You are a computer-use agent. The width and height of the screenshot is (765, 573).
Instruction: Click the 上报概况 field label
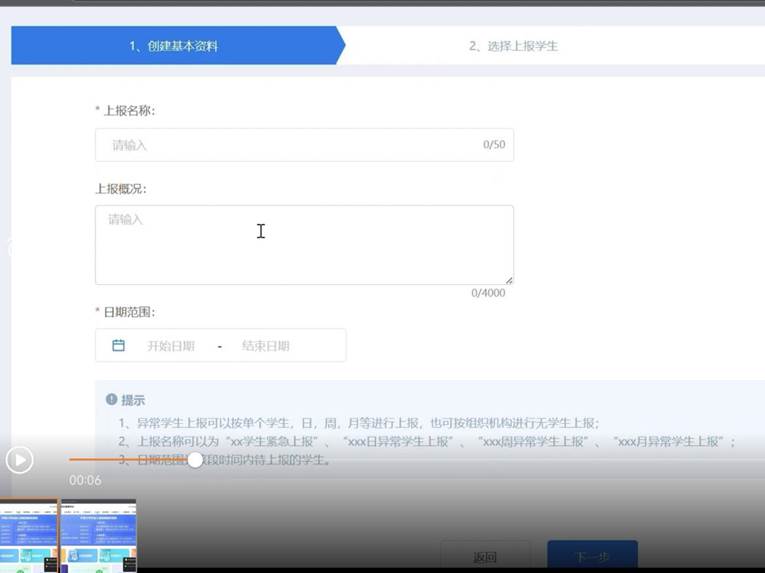pos(121,189)
